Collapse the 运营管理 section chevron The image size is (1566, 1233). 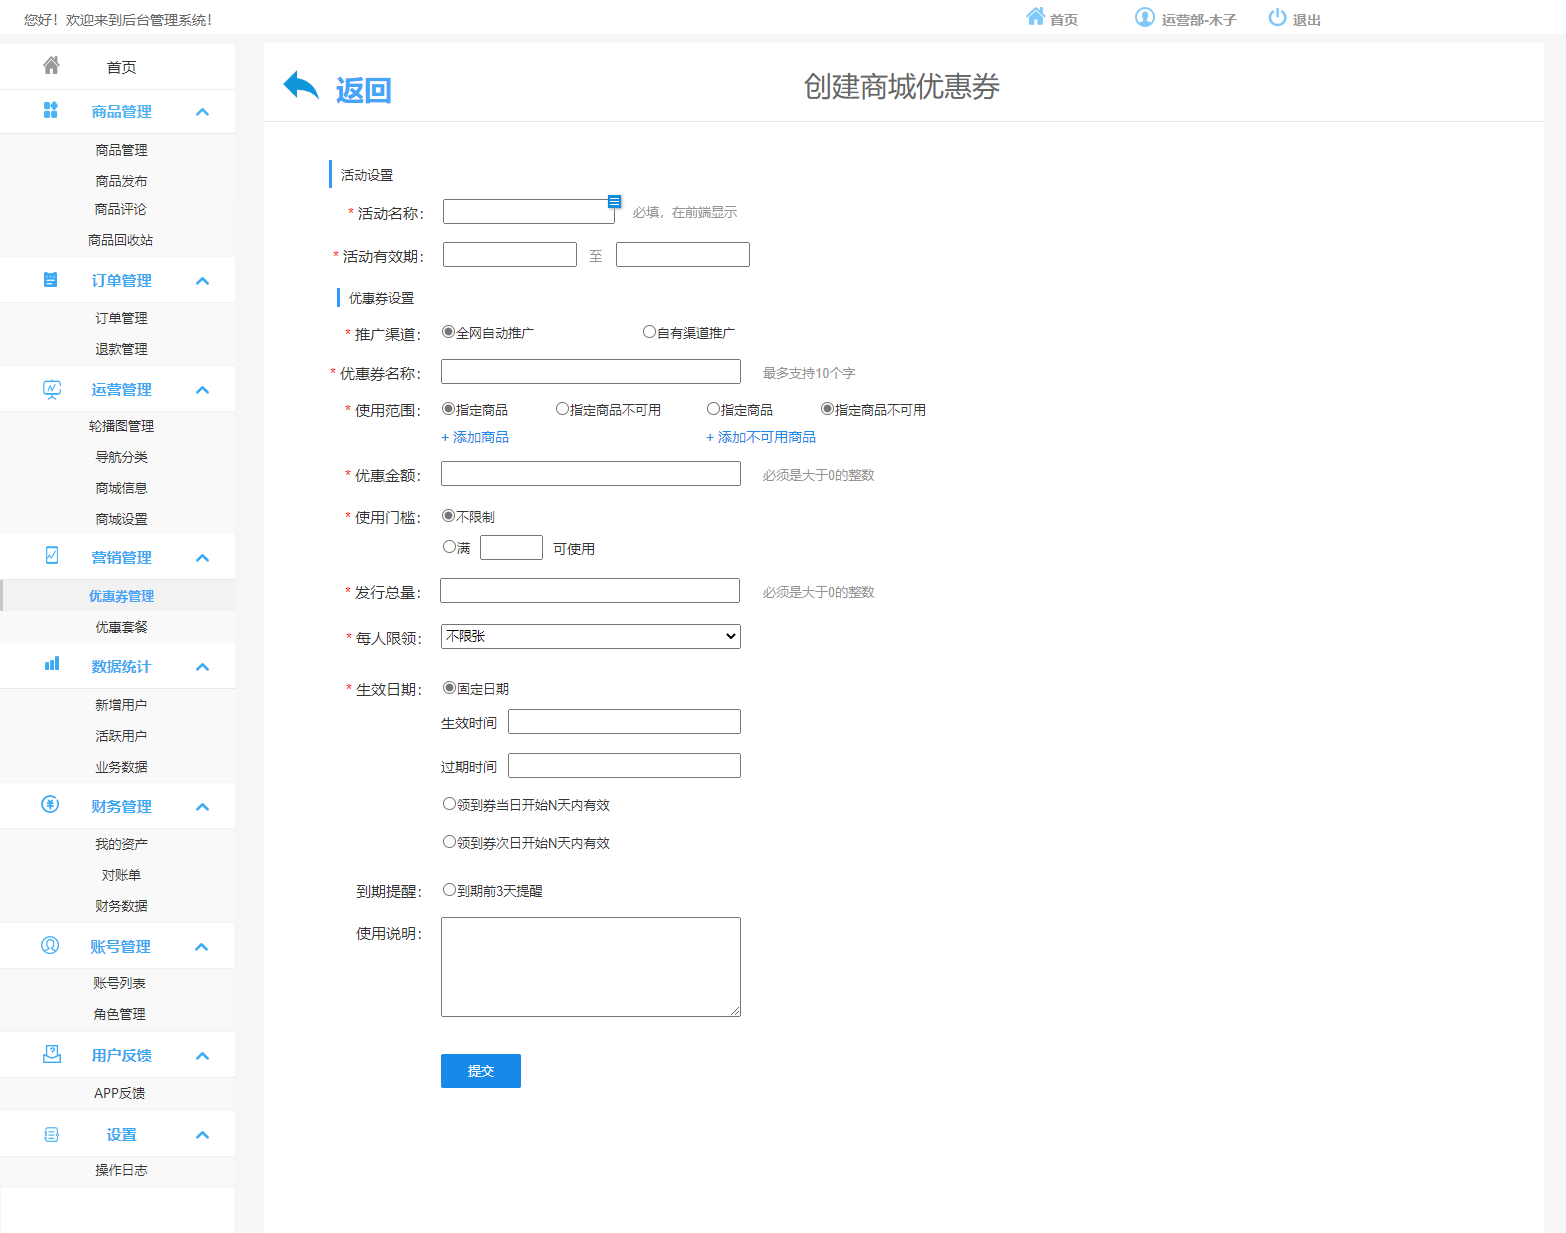pos(203,390)
